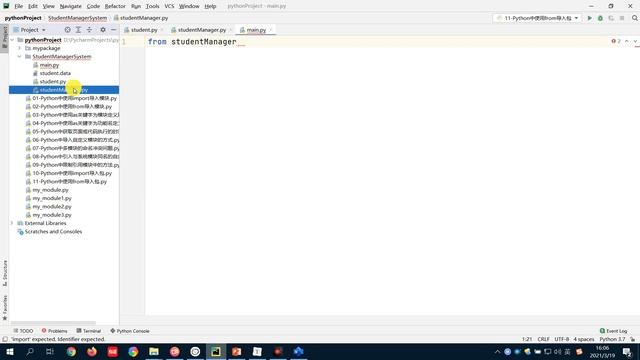Select my_module.py in the project tree

50,190
